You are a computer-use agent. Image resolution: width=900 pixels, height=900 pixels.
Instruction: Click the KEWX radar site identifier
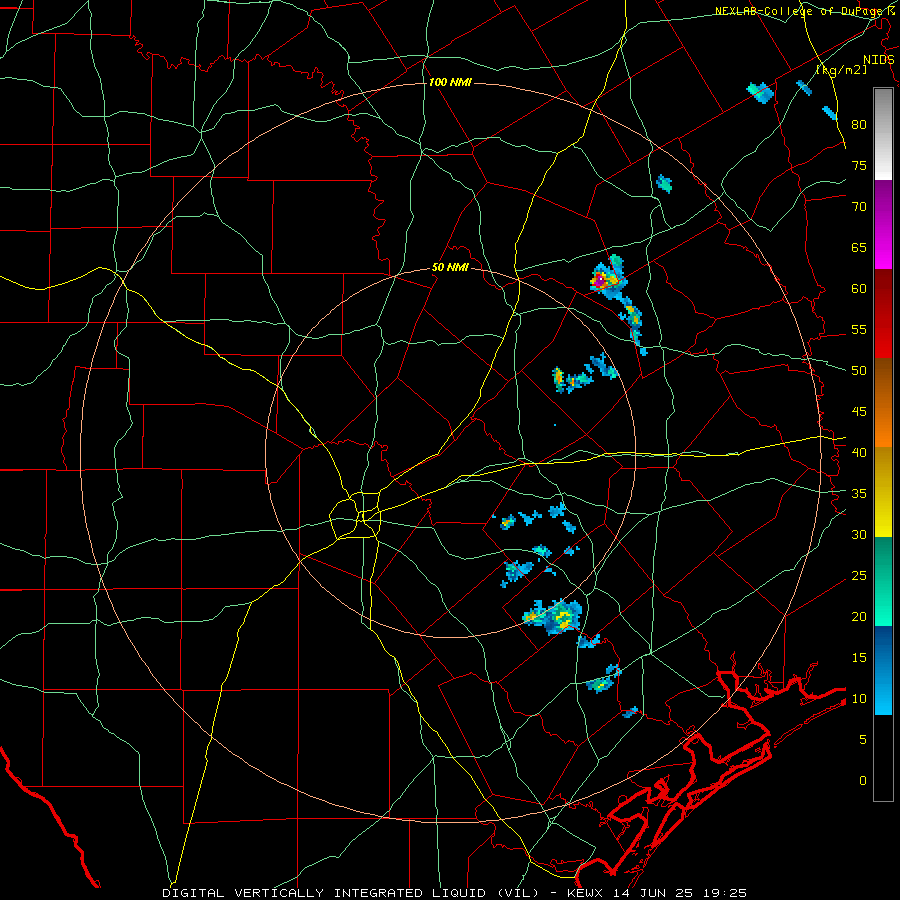tap(587, 893)
